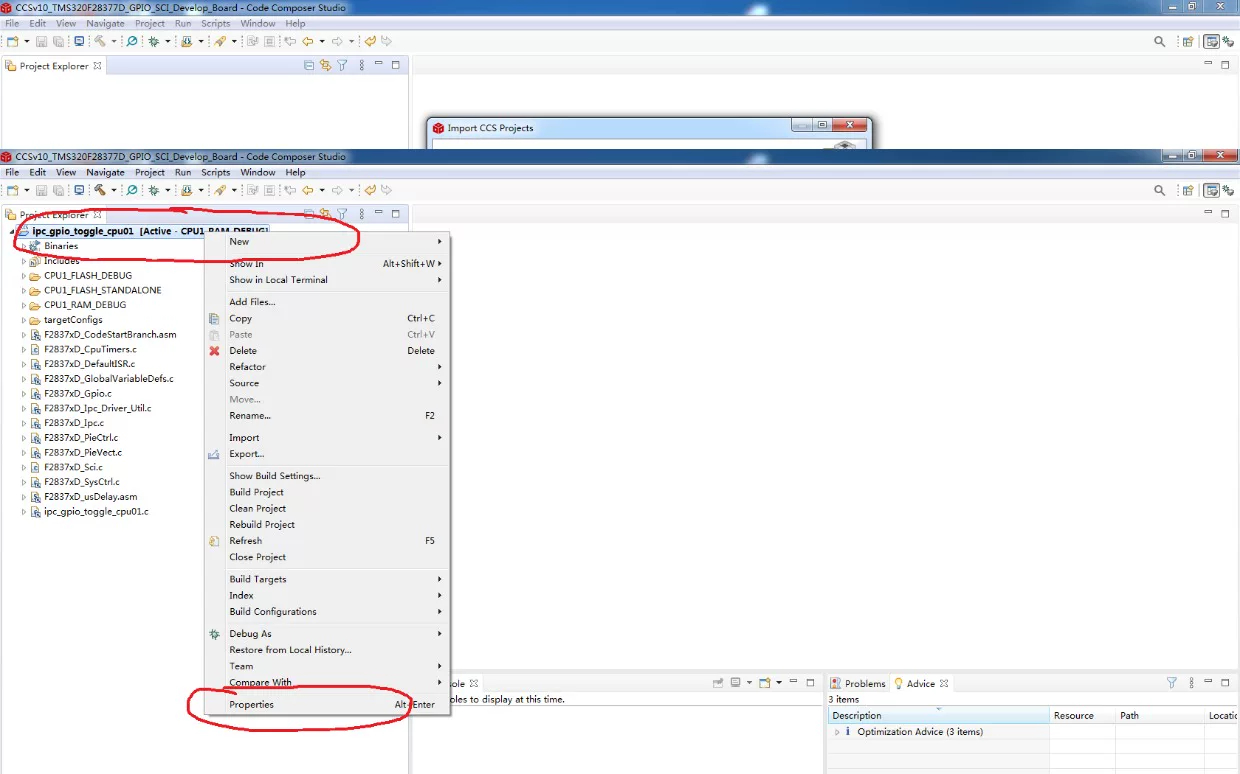Click the Refresh icon in the context menu
This screenshot has height=774, width=1240.
coord(214,541)
